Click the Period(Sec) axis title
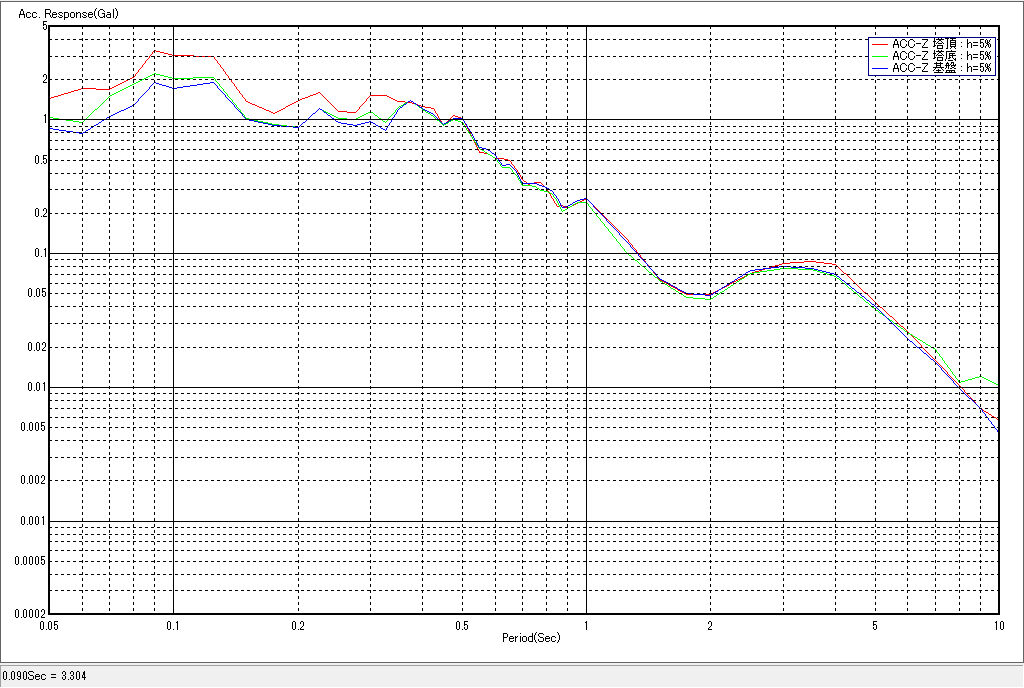The image size is (1024, 688). click(x=531, y=637)
